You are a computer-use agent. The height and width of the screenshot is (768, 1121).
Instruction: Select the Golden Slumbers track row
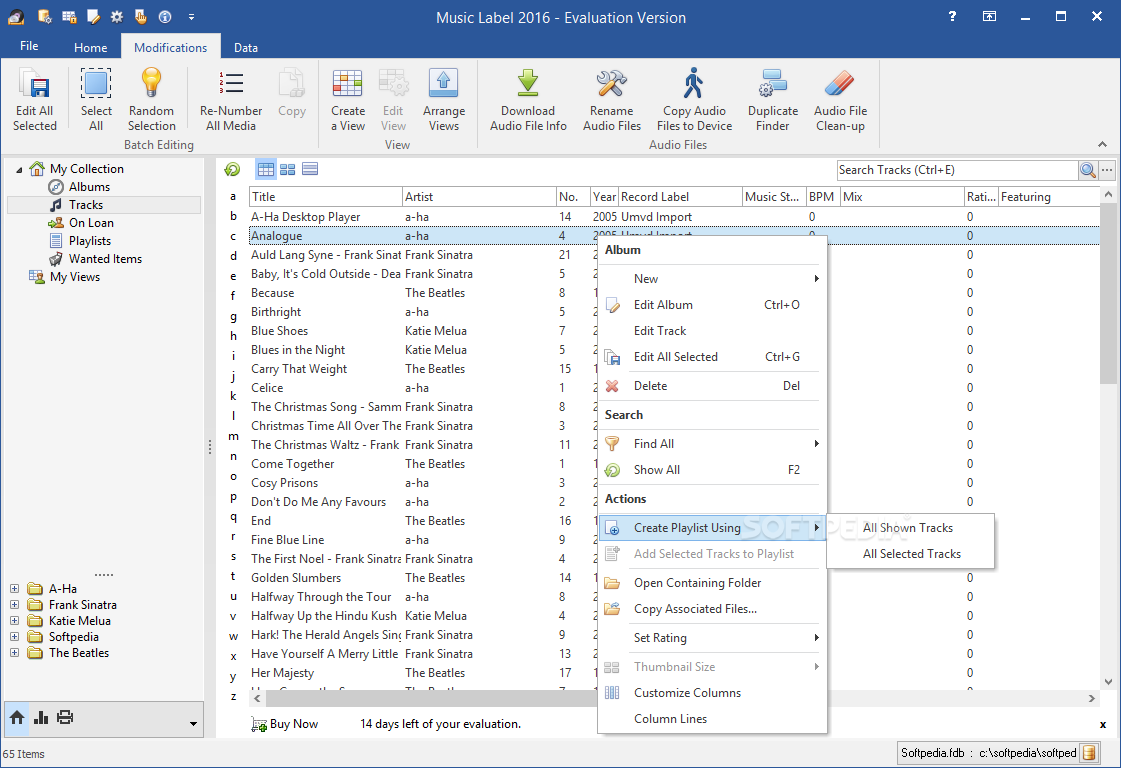(422, 578)
